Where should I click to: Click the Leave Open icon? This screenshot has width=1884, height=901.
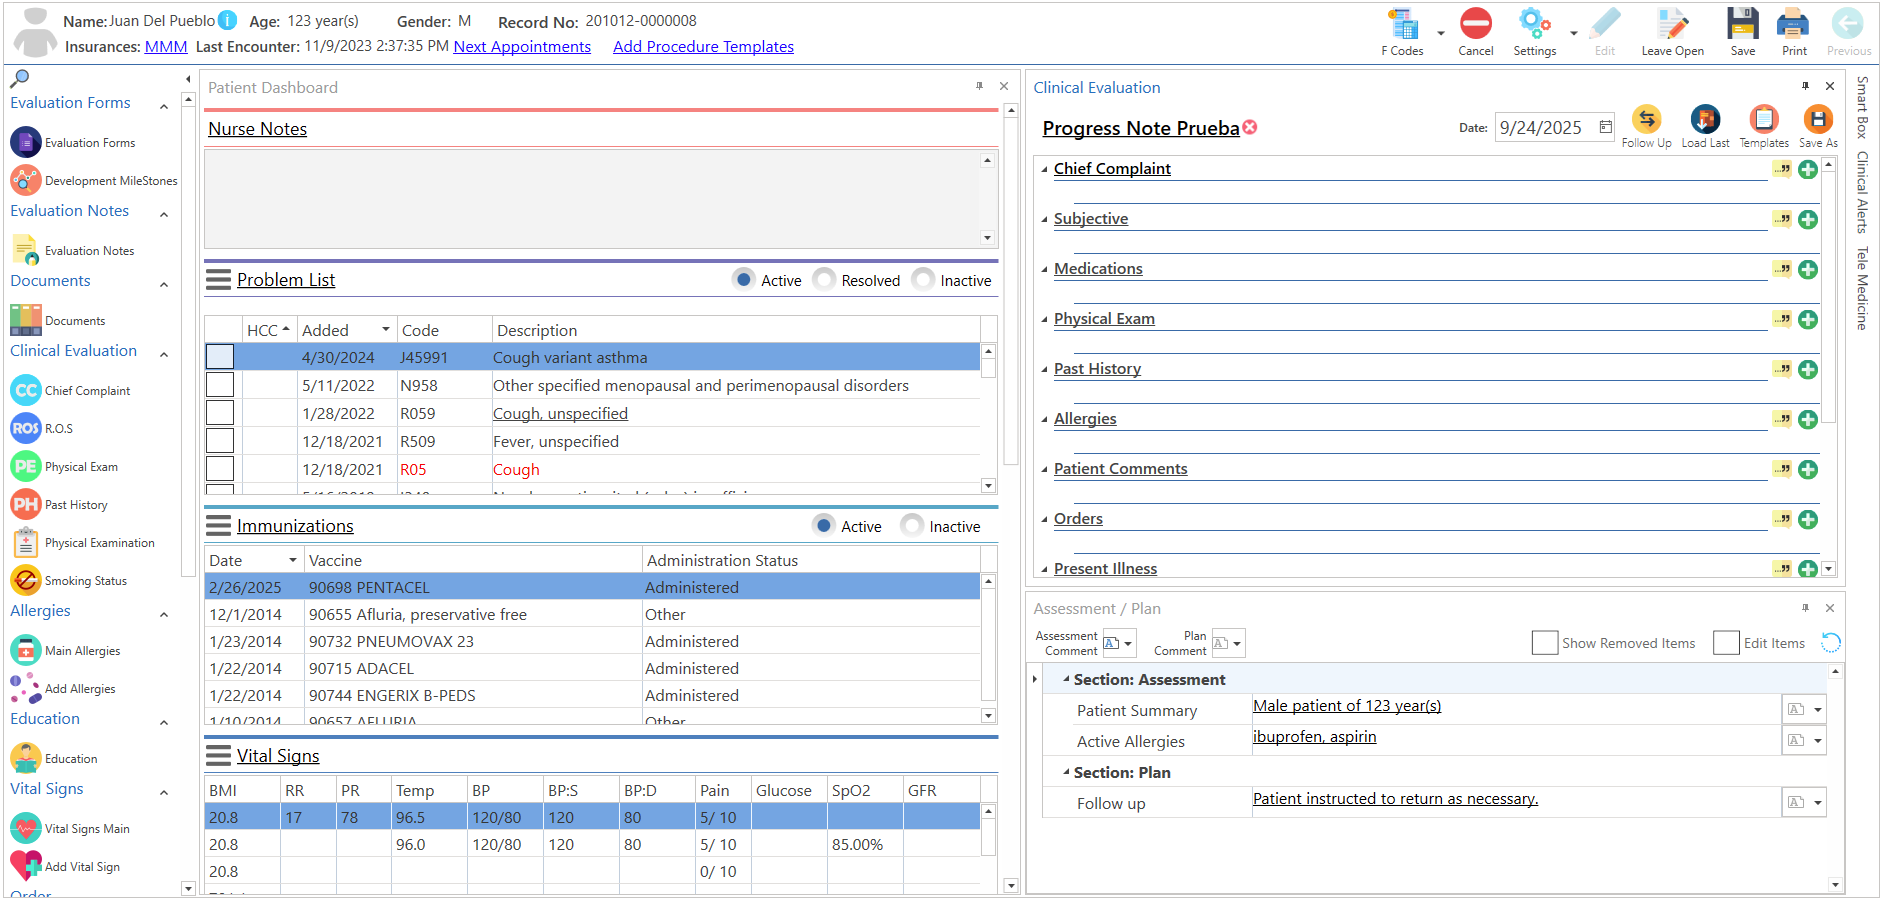click(1672, 24)
